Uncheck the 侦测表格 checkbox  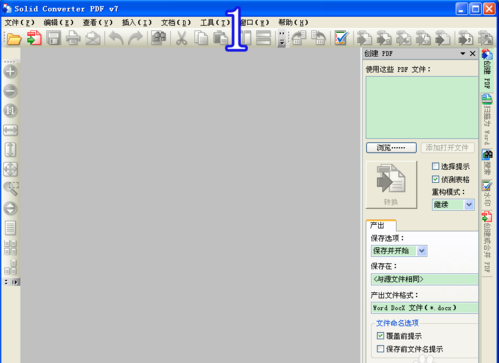click(x=435, y=179)
